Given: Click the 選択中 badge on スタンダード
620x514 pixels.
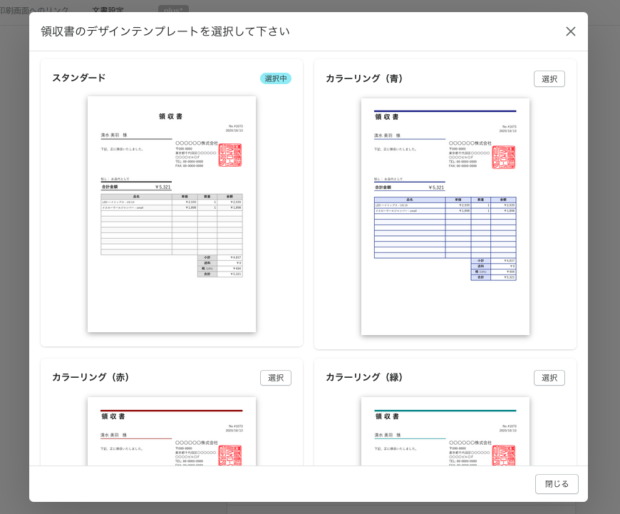Looking at the screenshot, I should click(x=275, y=79).
